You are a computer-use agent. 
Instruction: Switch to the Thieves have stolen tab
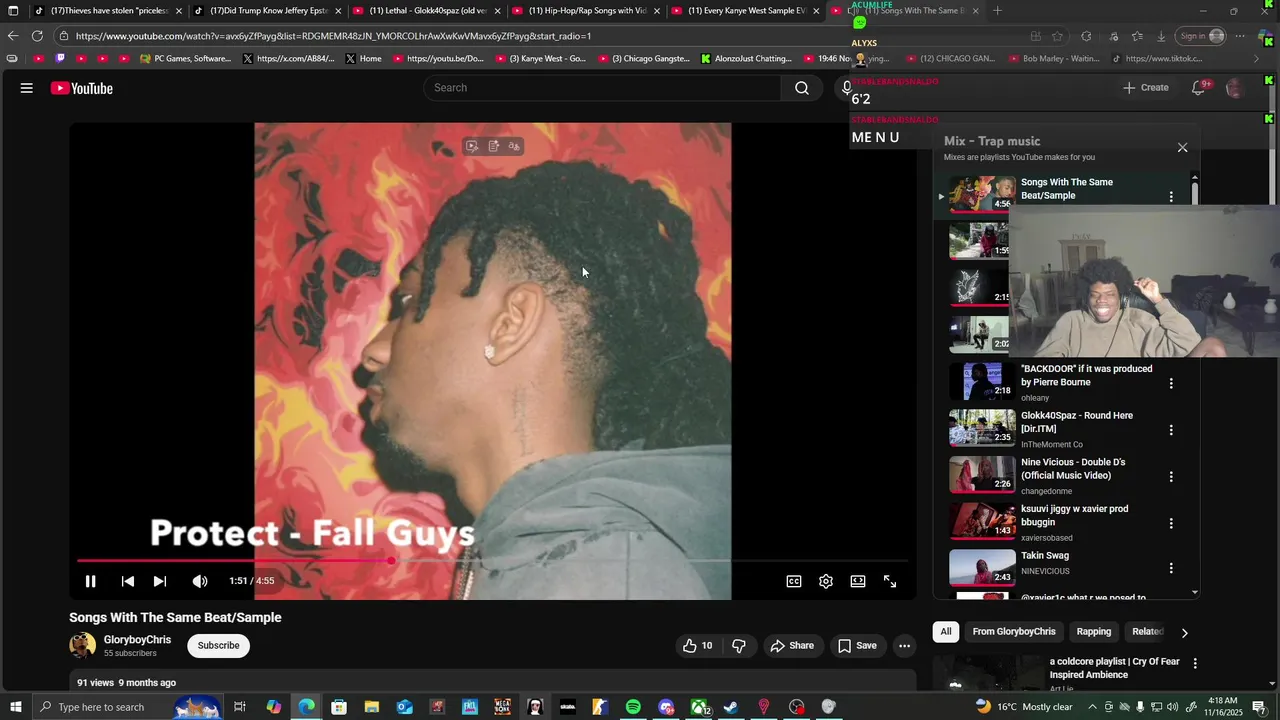coord(109,11)
